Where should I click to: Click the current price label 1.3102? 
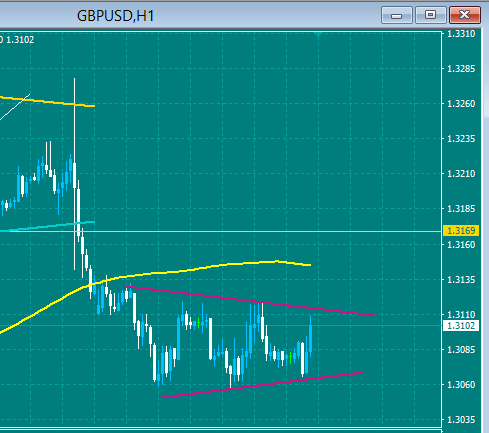[461, 326]
